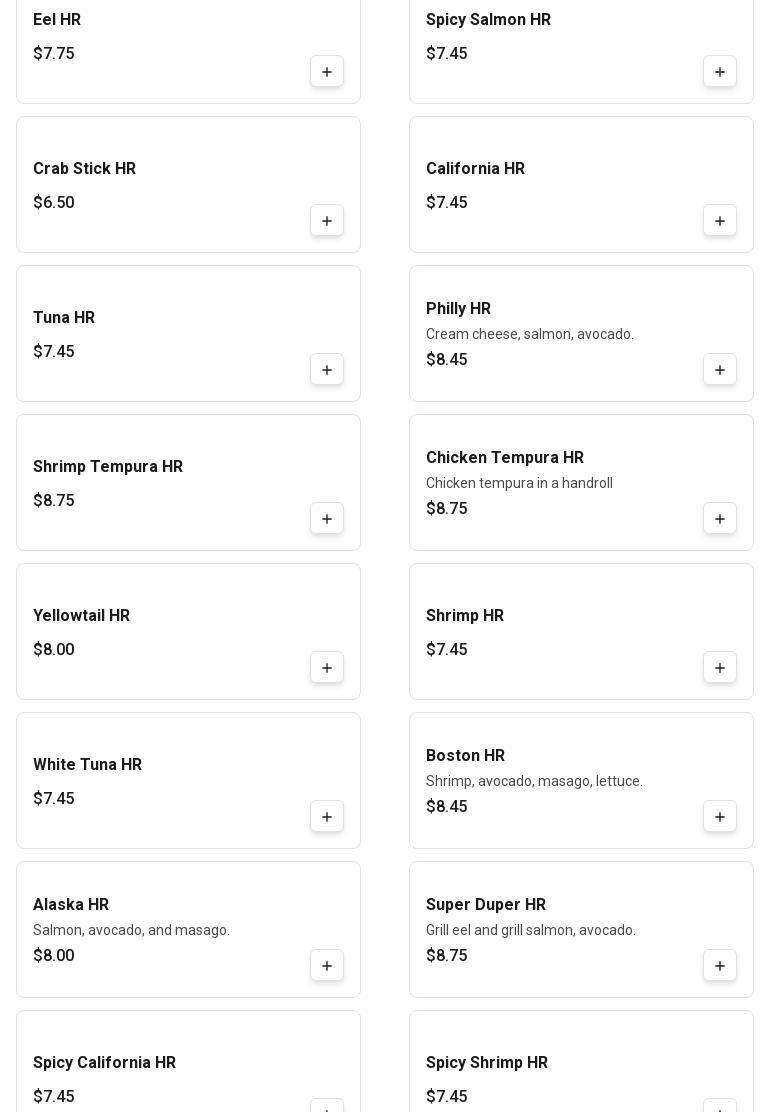Open the Philly HR item title
The width and height of the screenshot is (770, 1112).
pyautogui.click(x=458, y=309)
